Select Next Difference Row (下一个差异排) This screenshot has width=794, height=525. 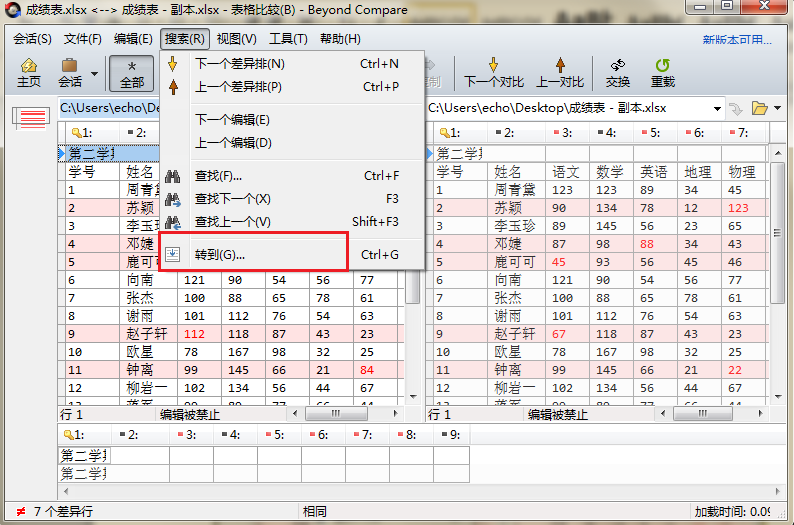(x=292, y=64)
